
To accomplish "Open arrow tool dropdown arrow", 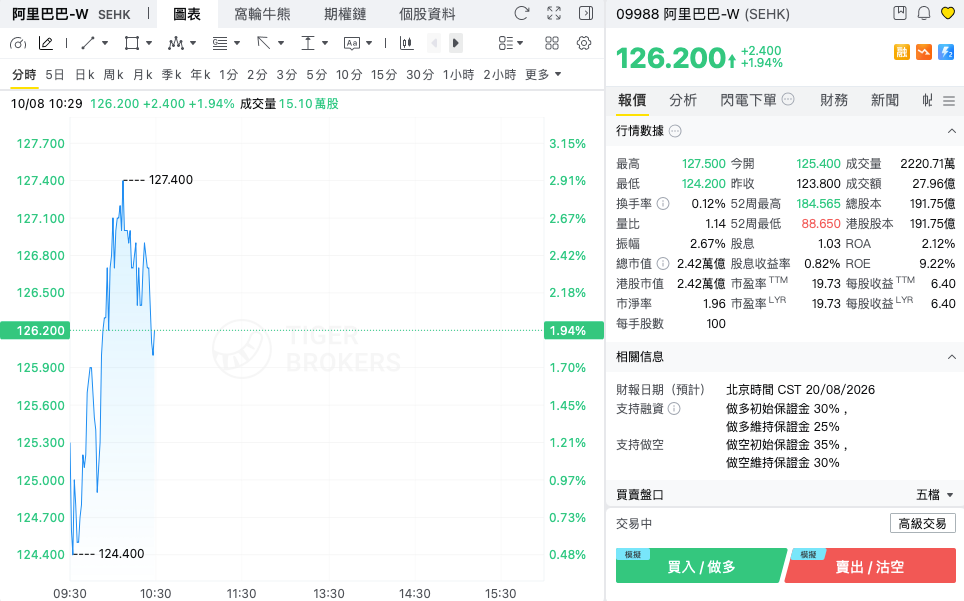I will pyautogui.click(x=281, y=43).
